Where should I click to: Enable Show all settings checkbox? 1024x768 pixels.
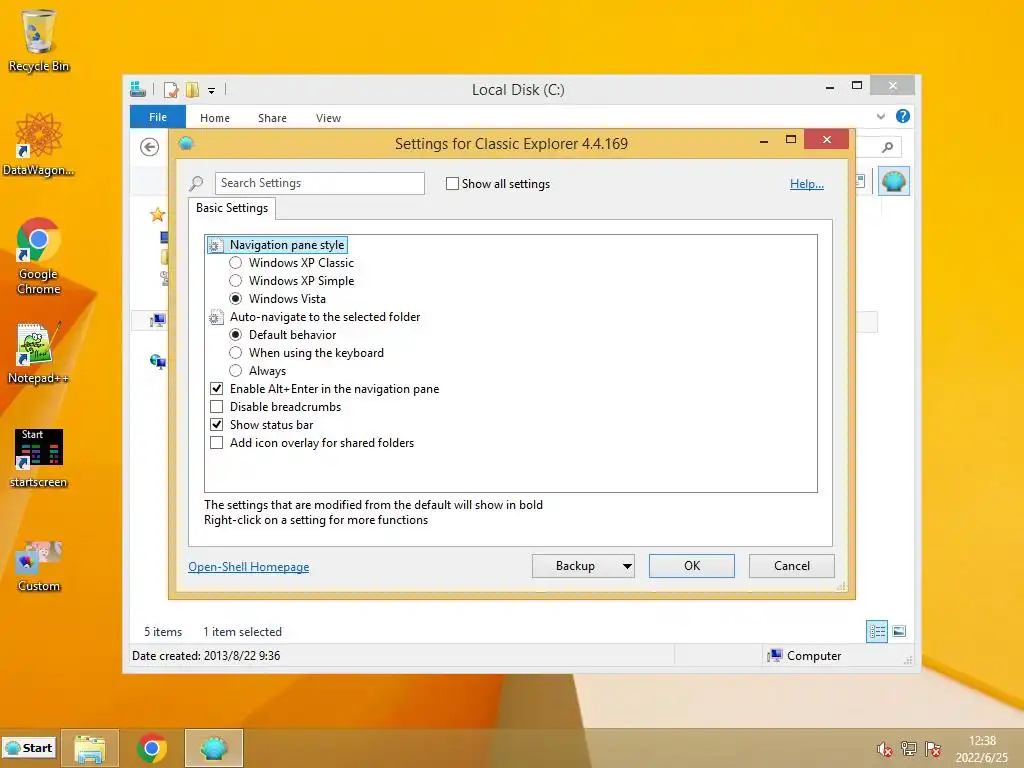452,184
